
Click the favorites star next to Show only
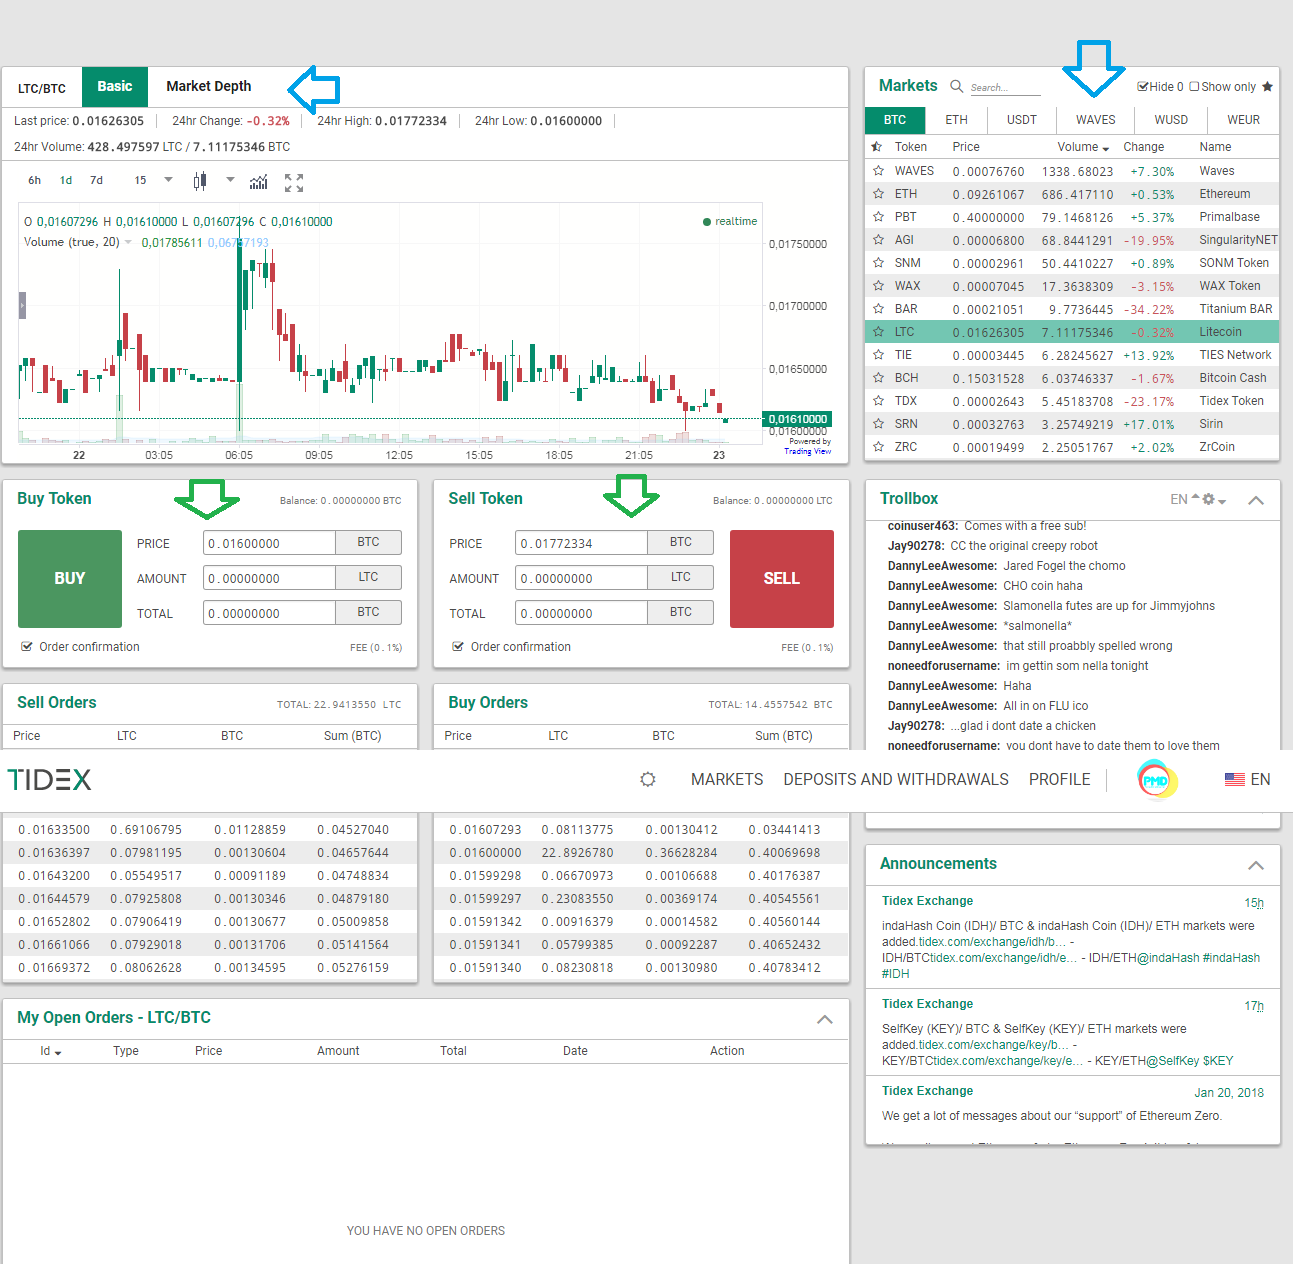1267,86
